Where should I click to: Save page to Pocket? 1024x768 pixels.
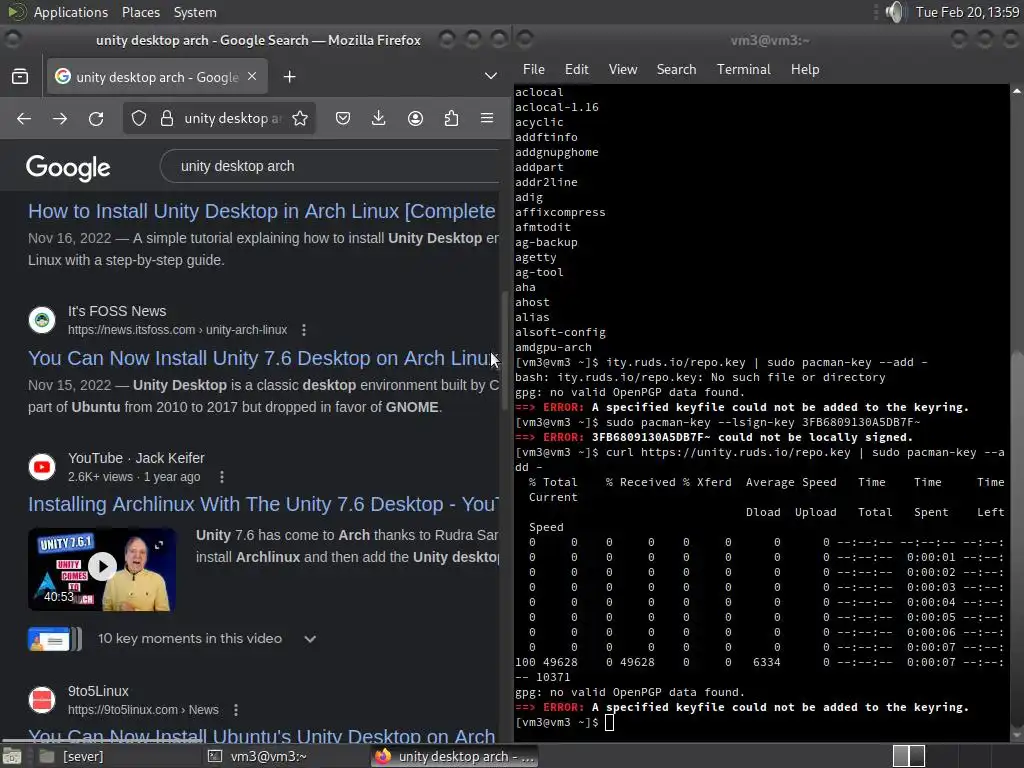[x=343, y=118]
